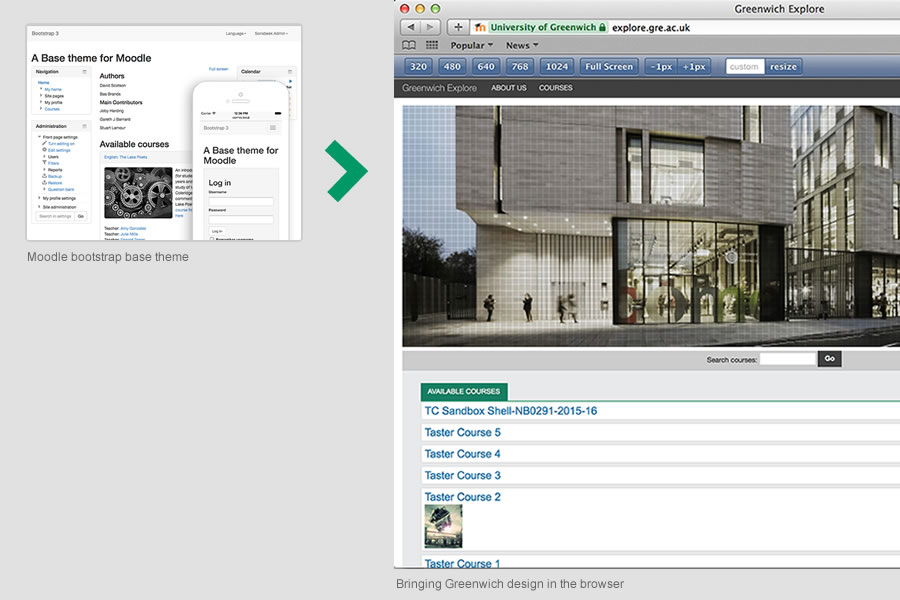Click the Taster Course 2 gears thumbnail
The width and height of the screenshot is (900, 600).
pyautogui.click(x=443, y=525)
